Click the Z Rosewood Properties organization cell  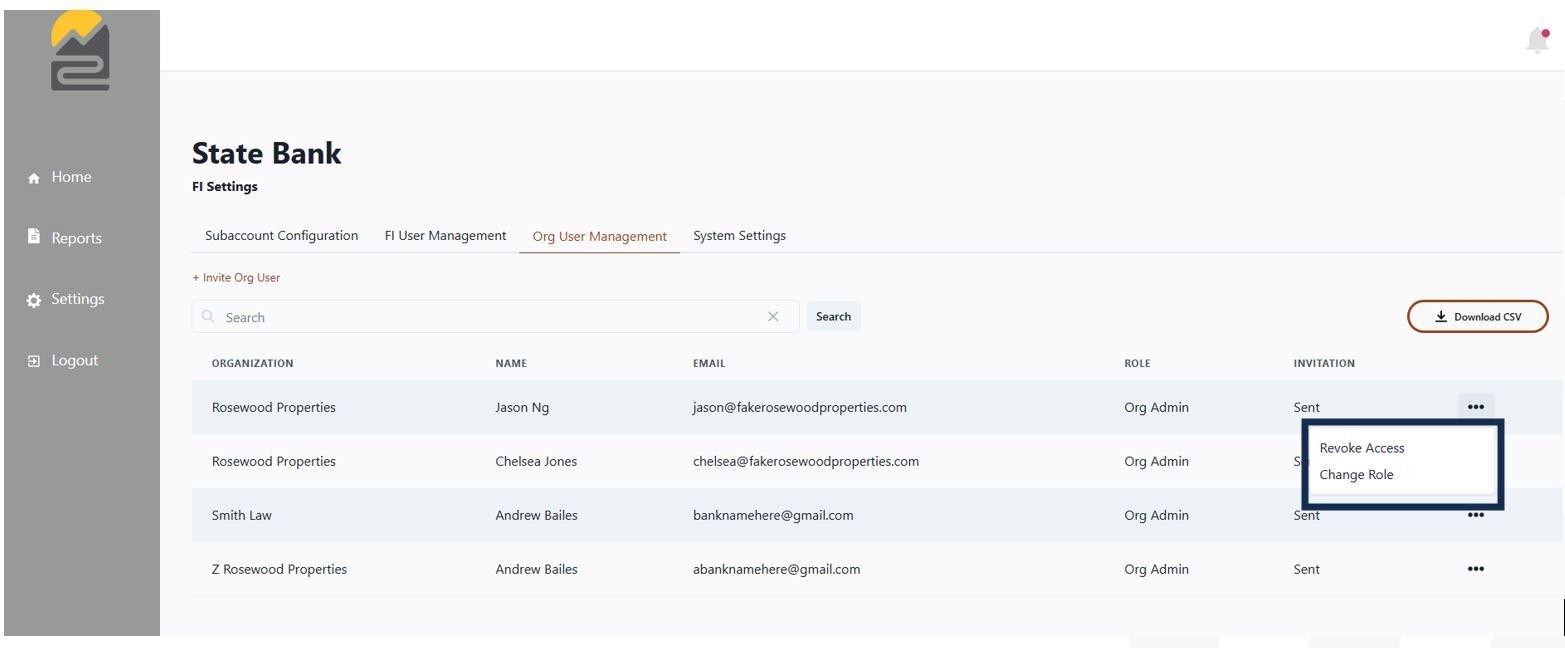tap(279, 569)
